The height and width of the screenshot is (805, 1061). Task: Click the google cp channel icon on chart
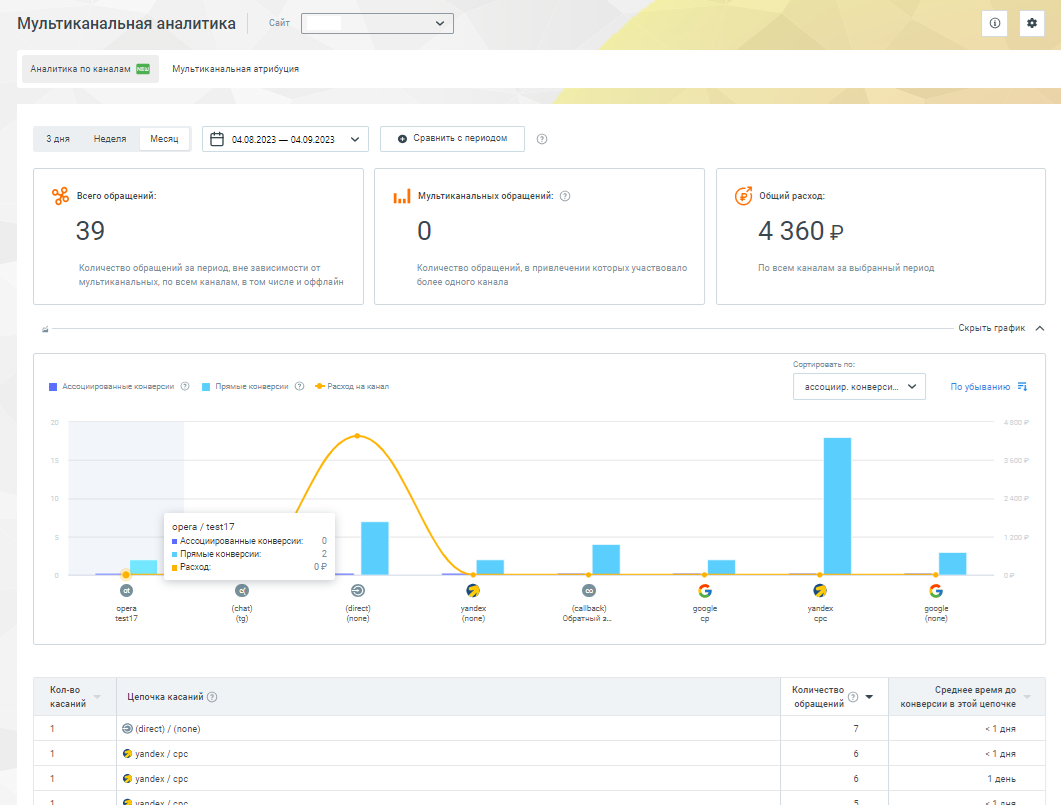click(704, 591)
